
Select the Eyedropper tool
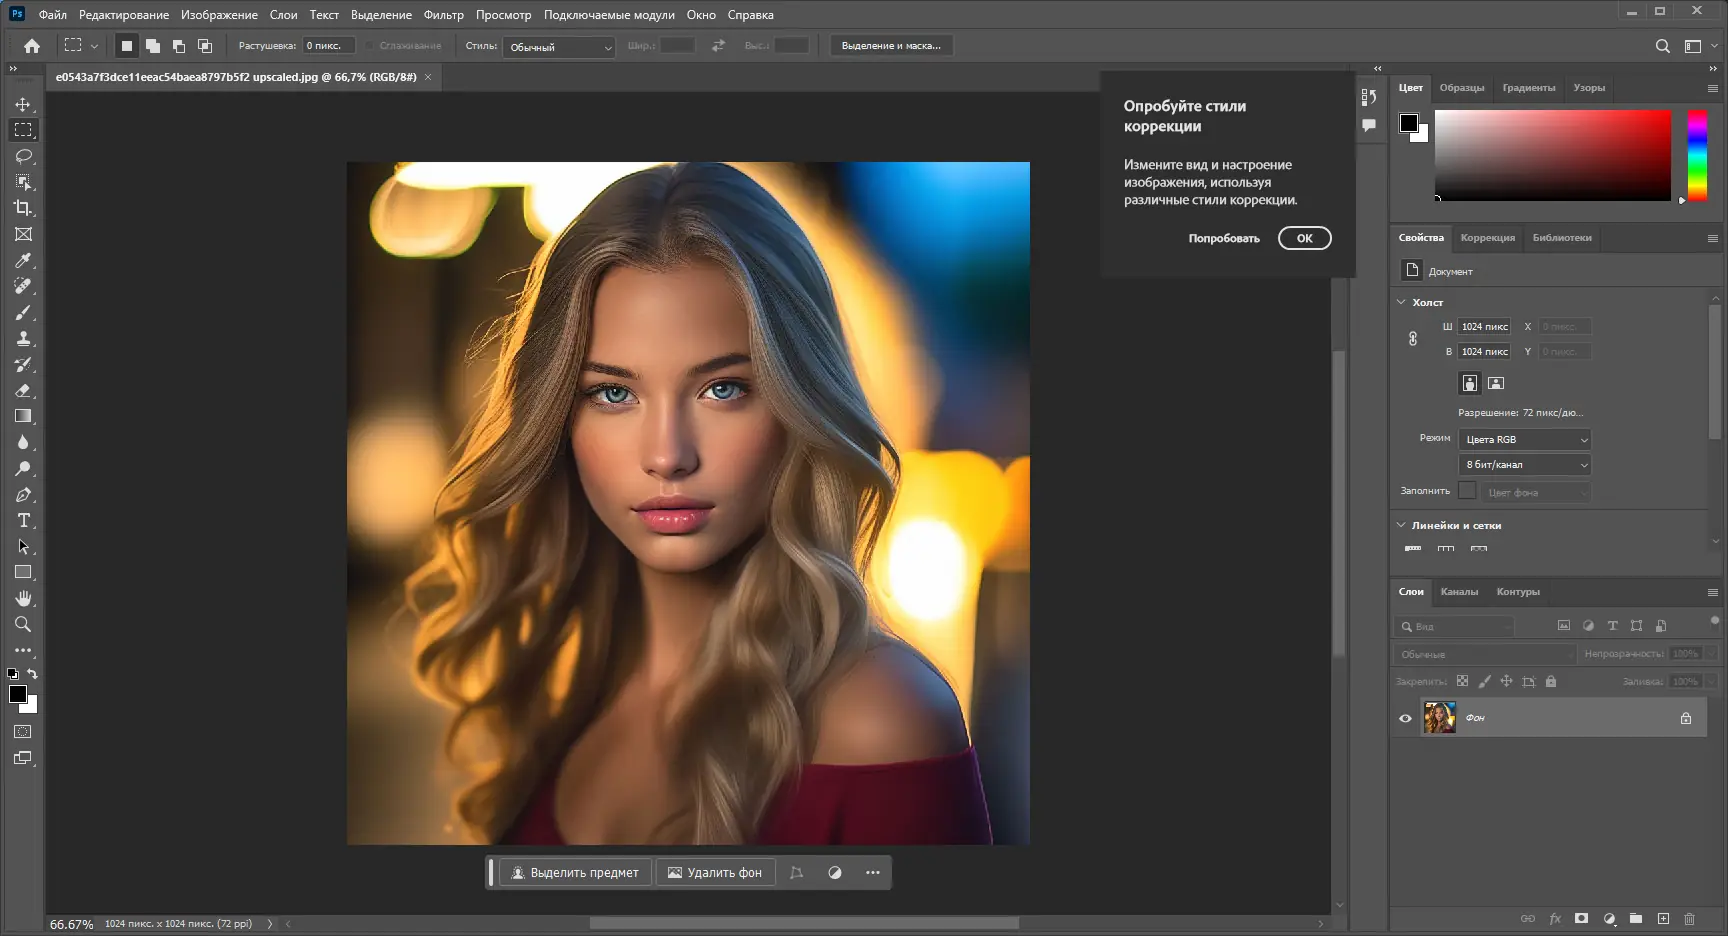coord(24,260)
